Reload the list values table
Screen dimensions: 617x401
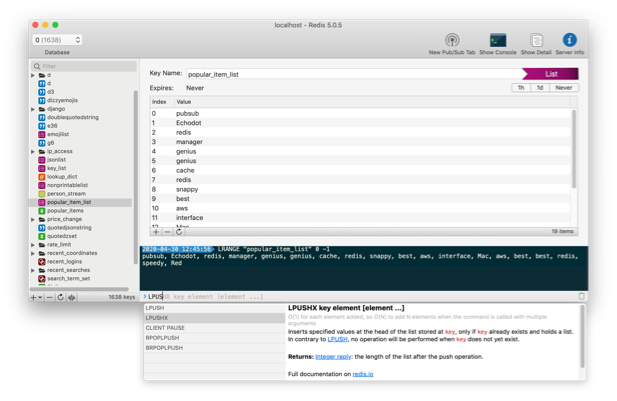pyautogui.click(x=179, y=232)
